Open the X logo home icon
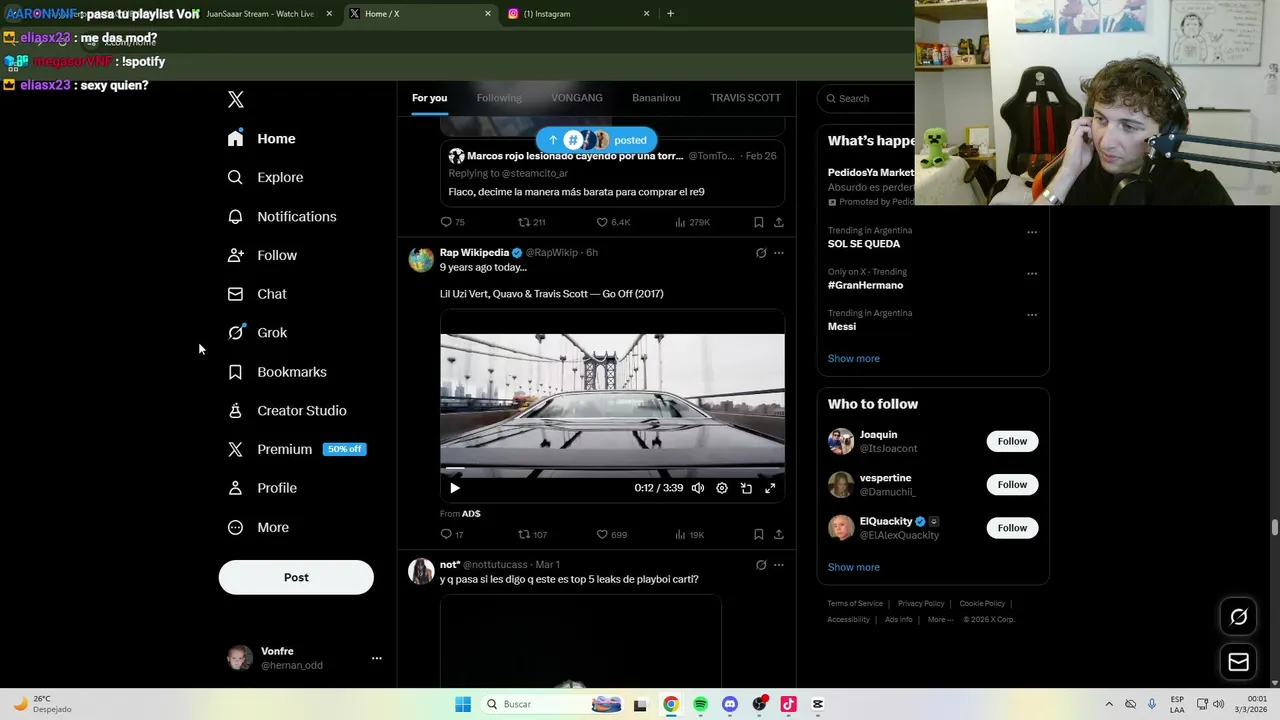The width and height of the screenshot is (1280, 720). point(235,99)
